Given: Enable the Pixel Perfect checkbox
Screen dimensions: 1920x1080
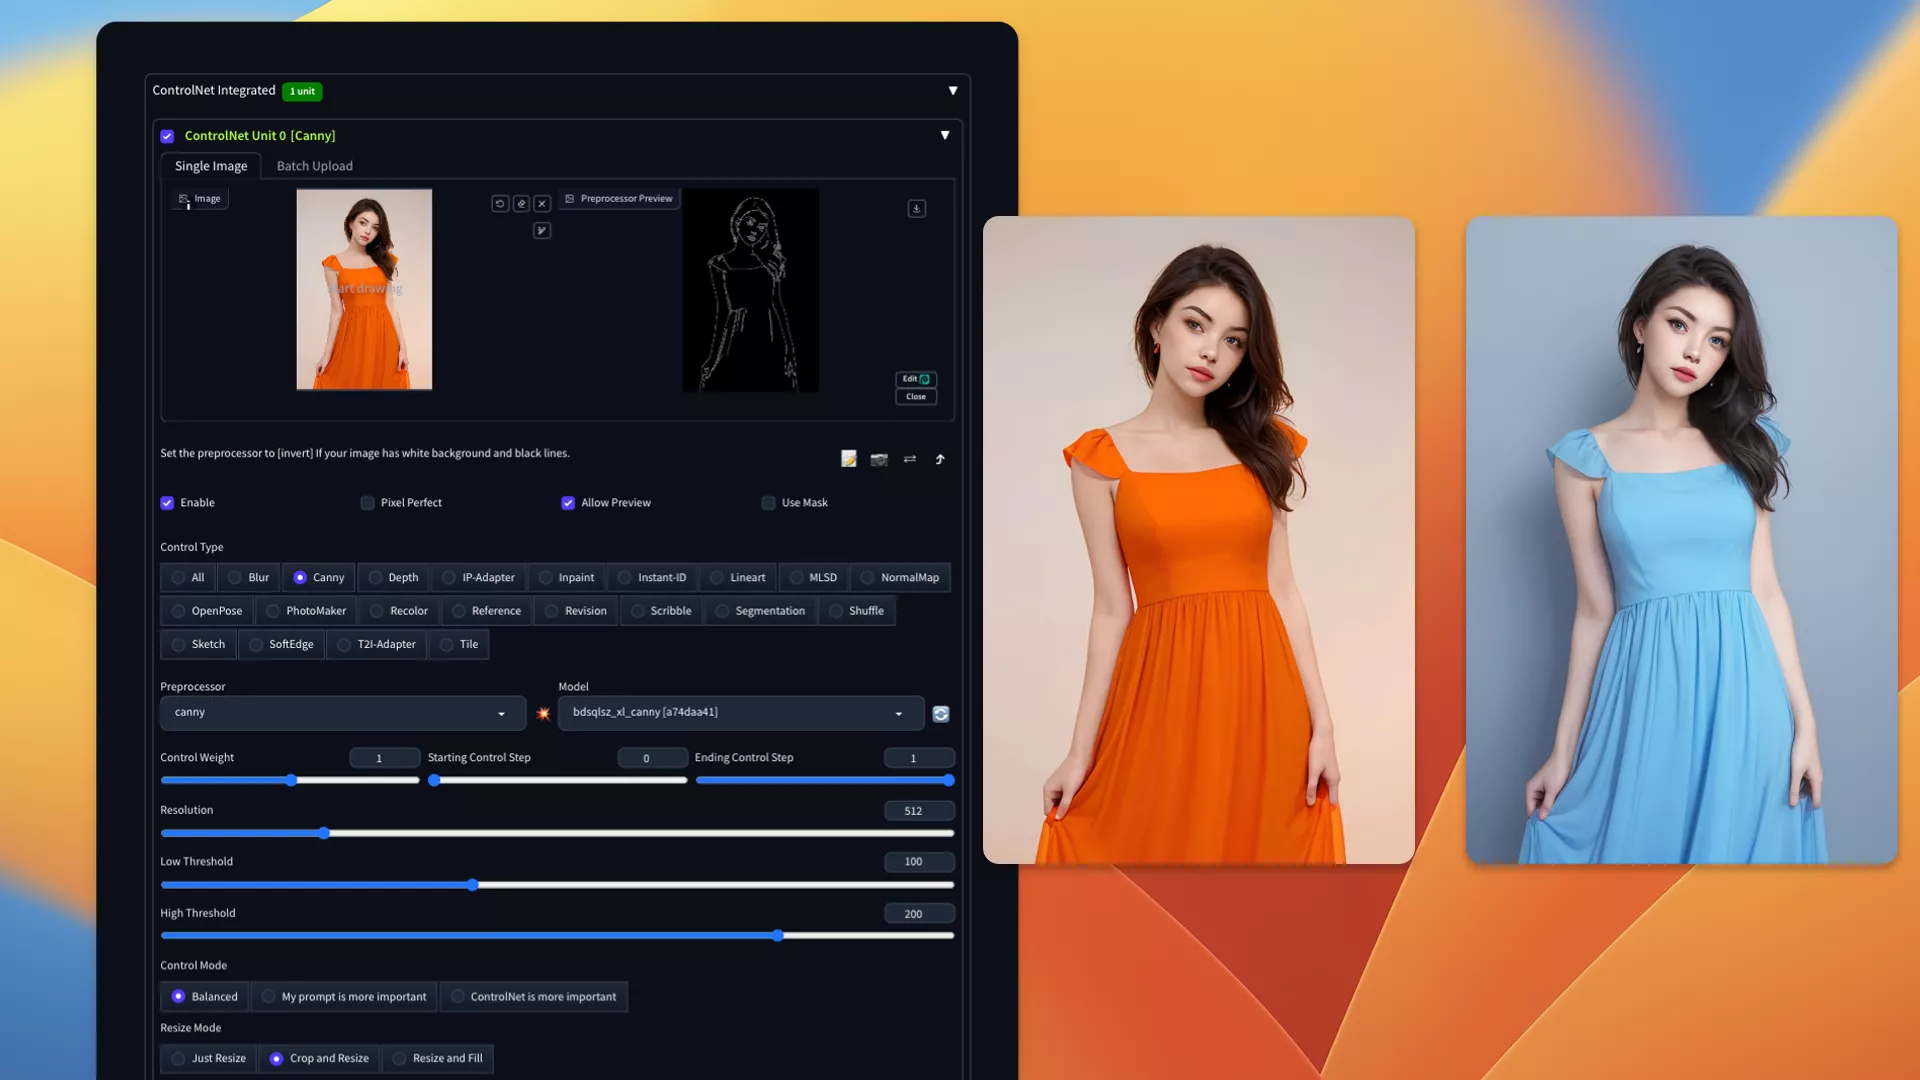Looking at the screenshot, I should point(368,503).
